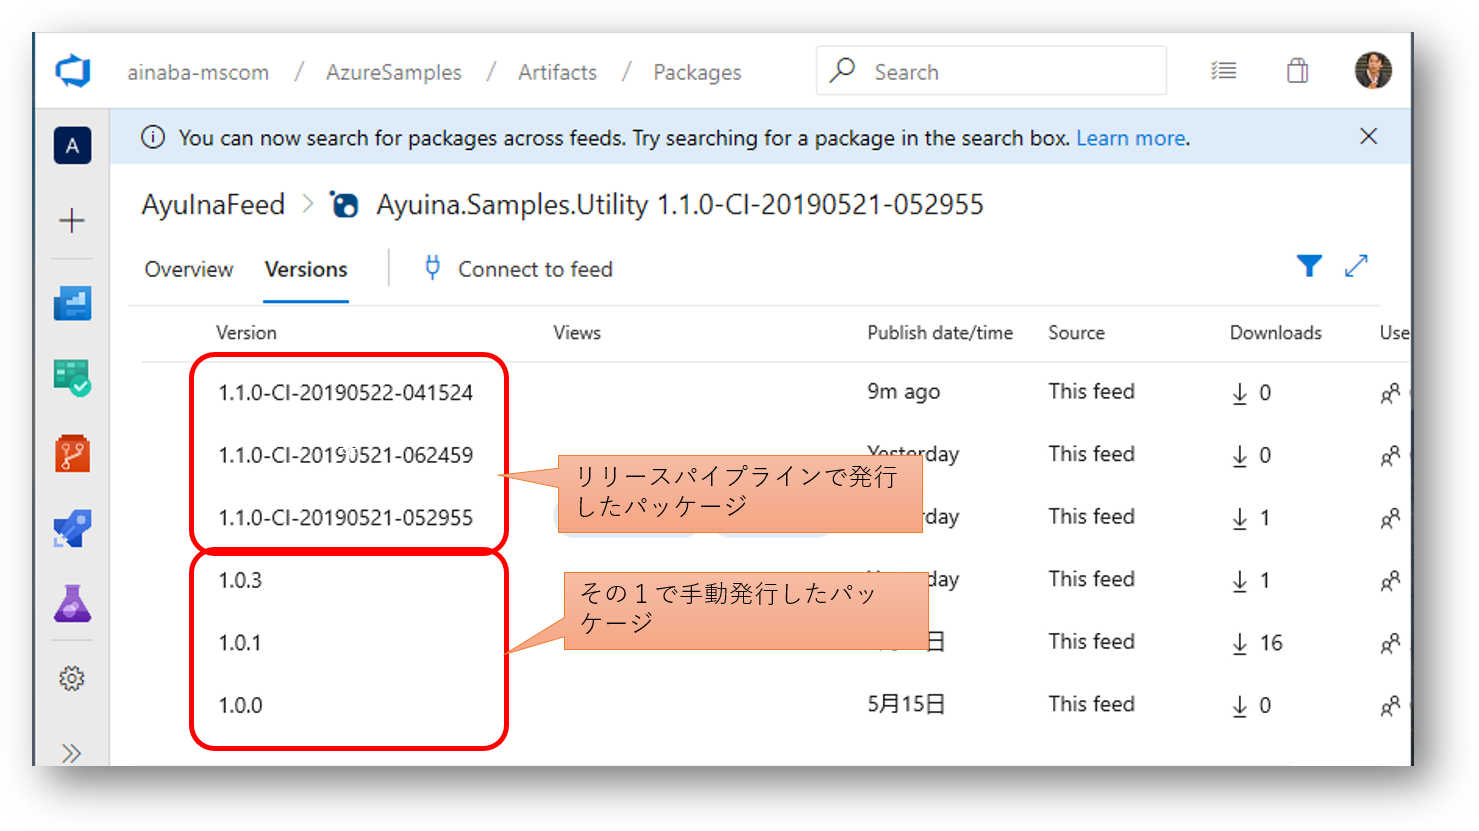The height and width of the screenshot is (831, 1479).
Task: Go to ainaba-mscom organization breadcrumb
Action: [x=198, y=72]
